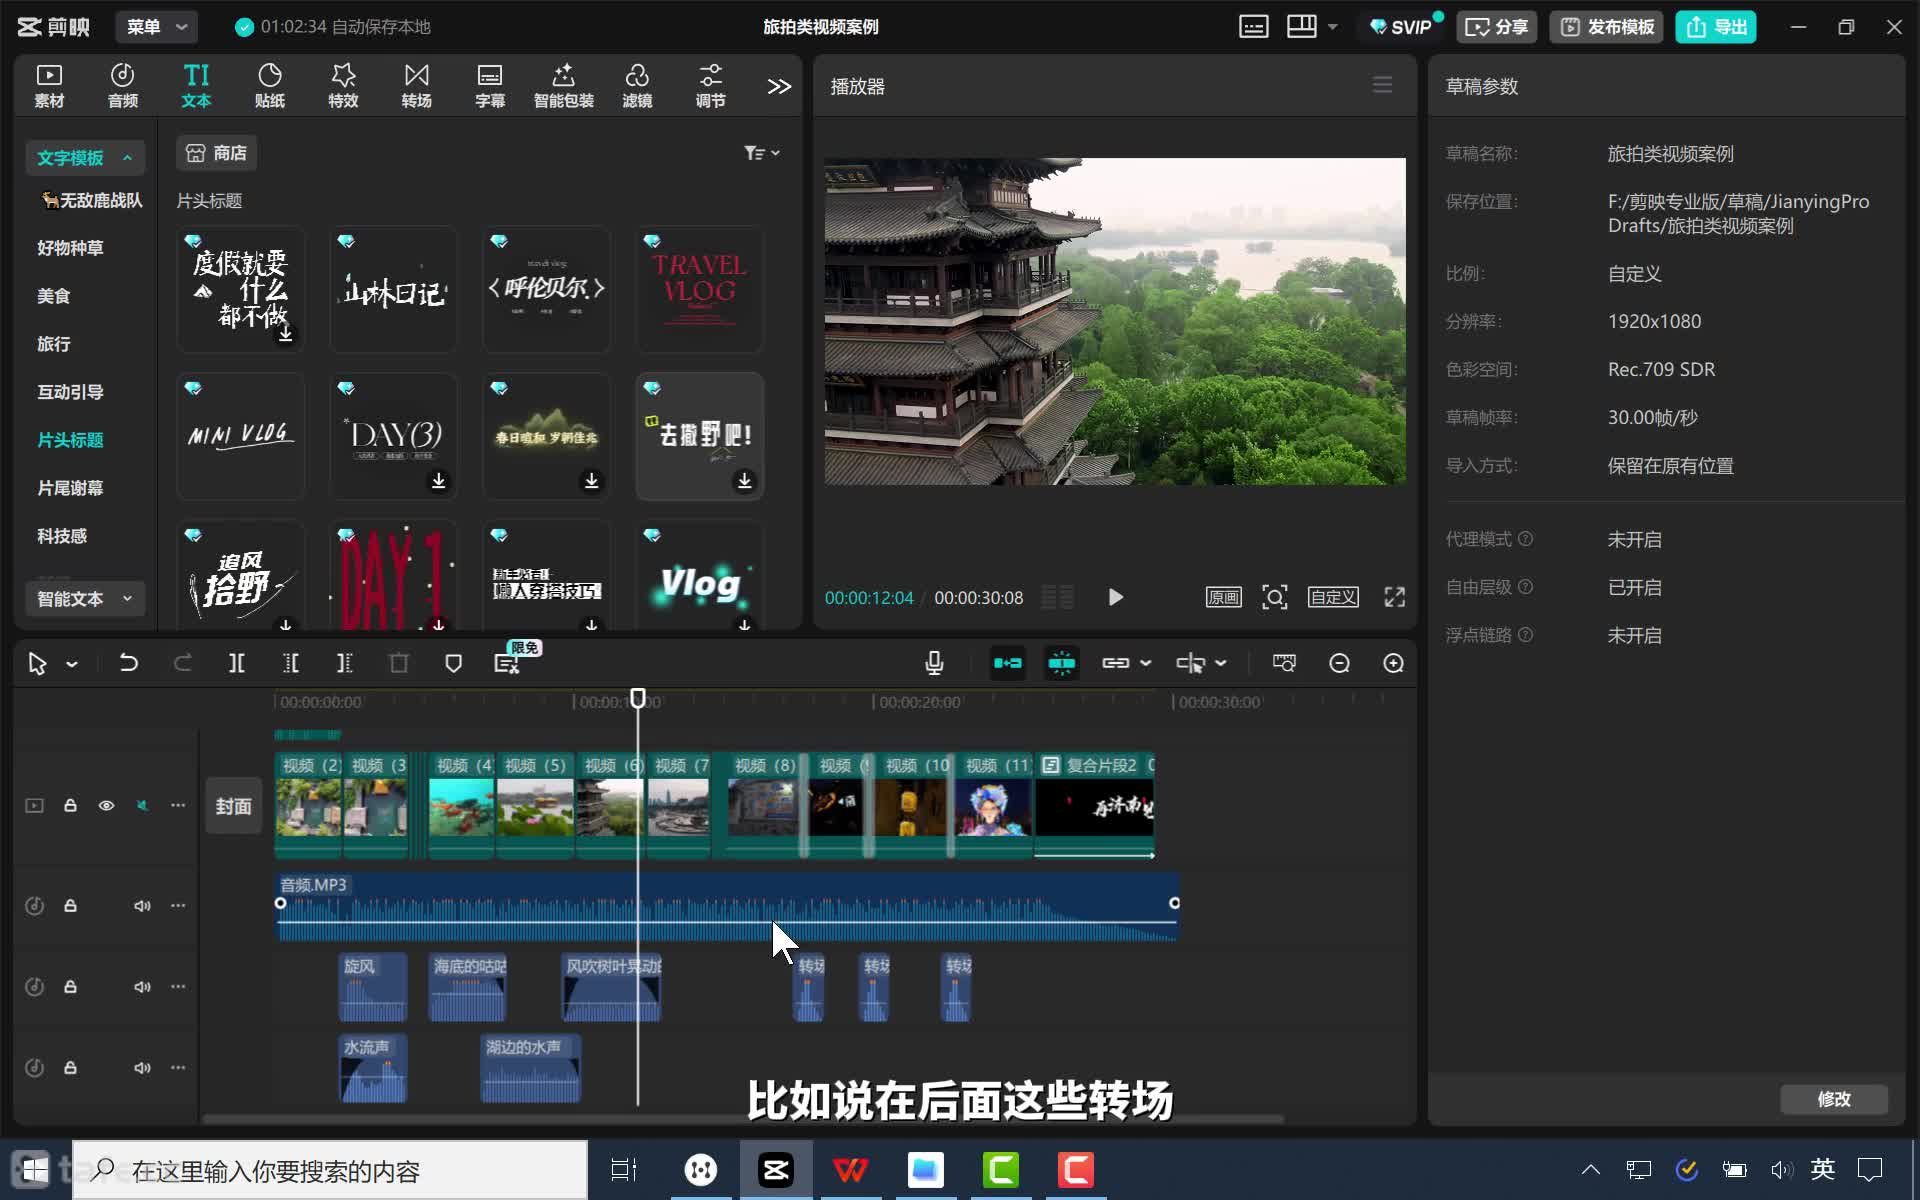Click the delete clip trash icon
Image resolution: width=1920 pixels, height=1200 pixels.
(x=398, y=663)
